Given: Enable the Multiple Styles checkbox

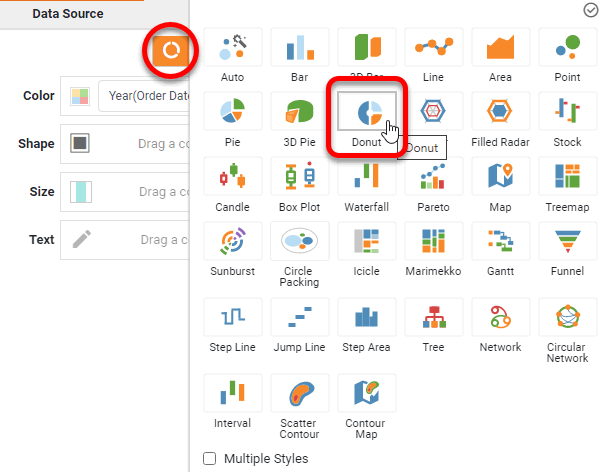Looking at the screenshot, I should [x=210, y=458].
